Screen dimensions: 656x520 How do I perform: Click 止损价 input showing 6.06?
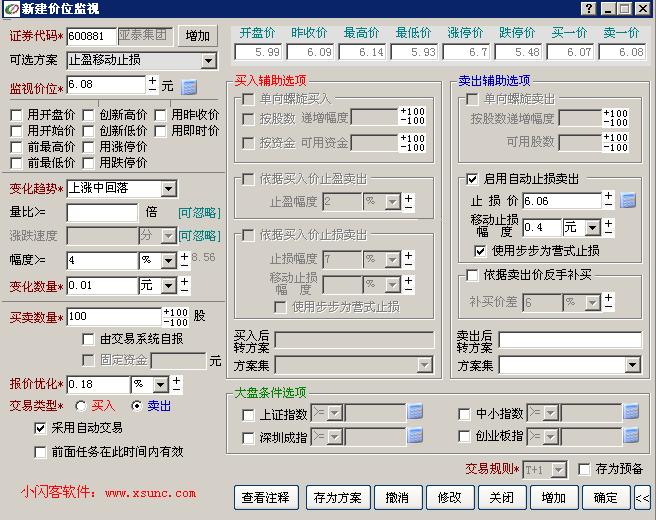click(562, 201)
